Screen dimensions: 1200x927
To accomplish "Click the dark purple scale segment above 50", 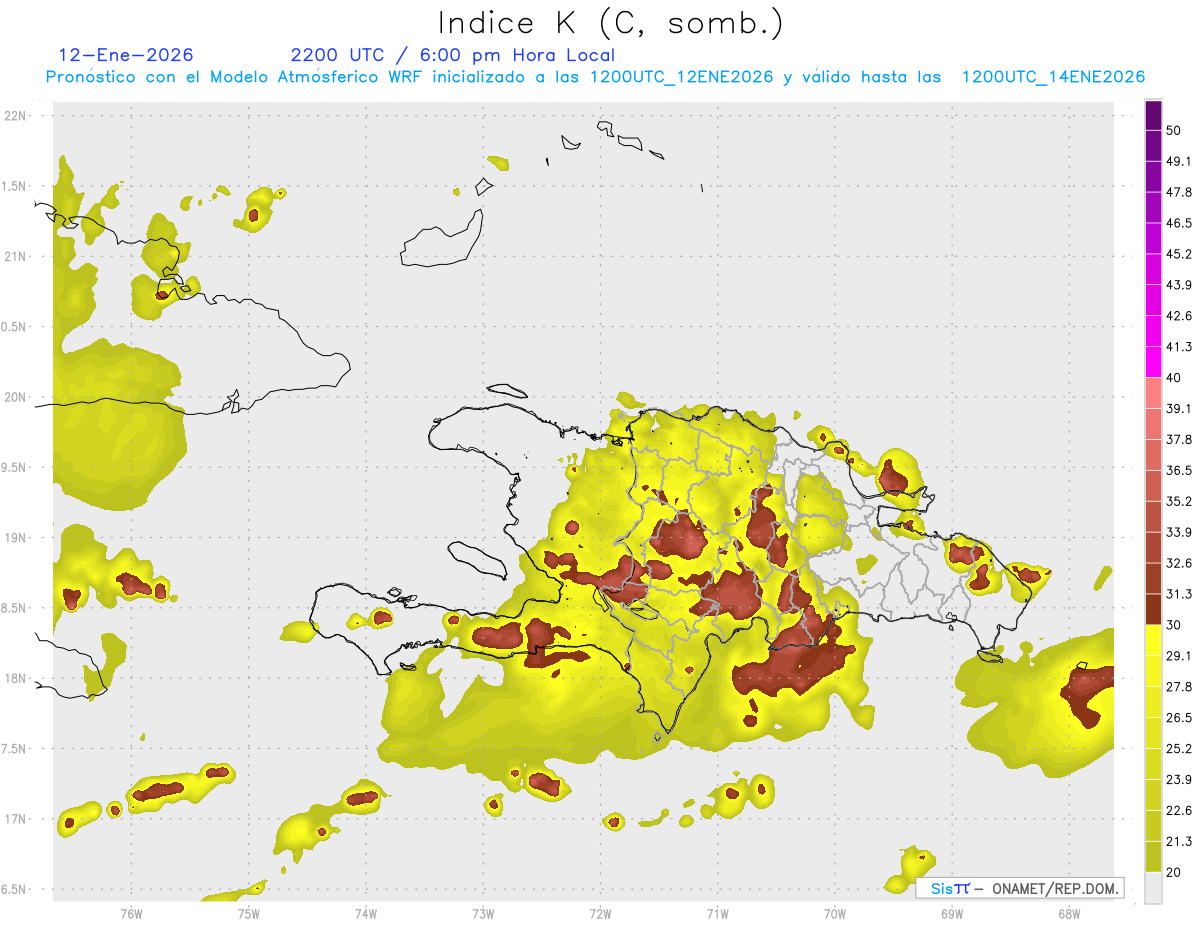I will click(x=1153, y=116).
